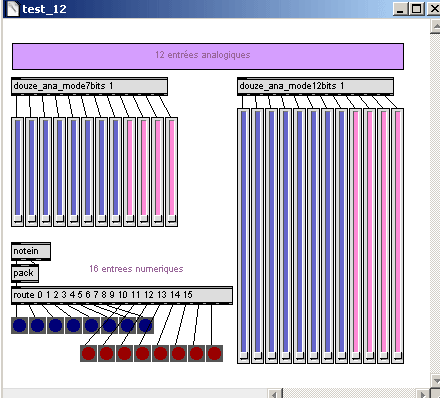
Task: Click the route 0 1 2 ... 15 object
Action: [122, 295]
